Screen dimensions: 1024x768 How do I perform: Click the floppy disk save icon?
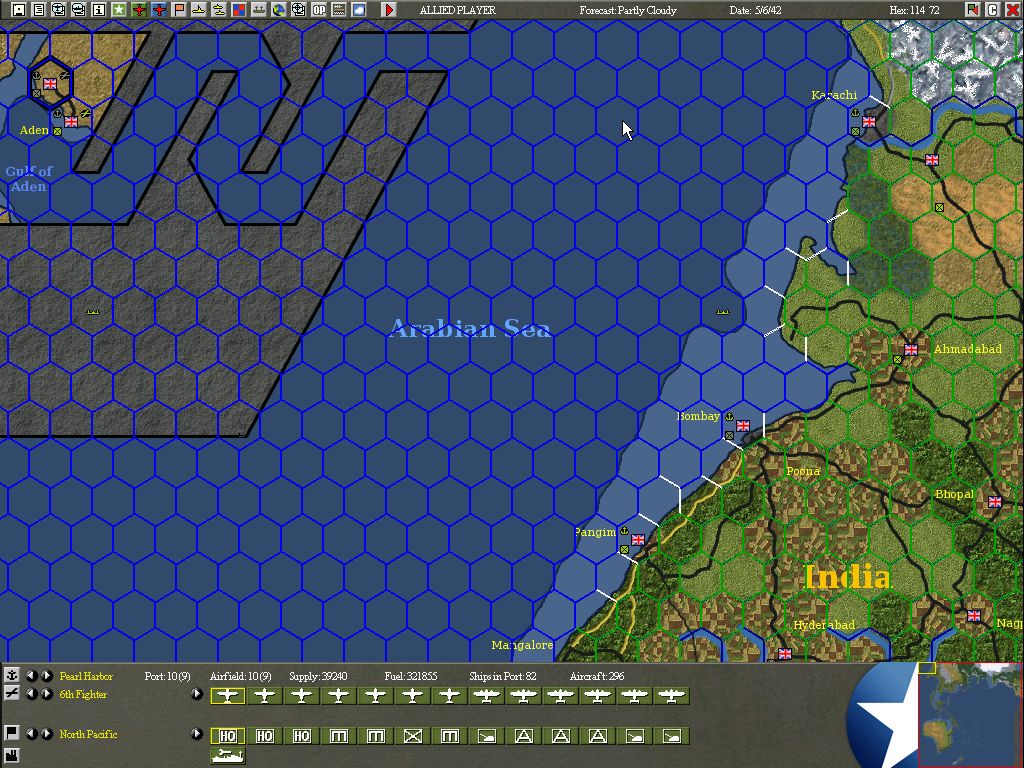point(19,10)
